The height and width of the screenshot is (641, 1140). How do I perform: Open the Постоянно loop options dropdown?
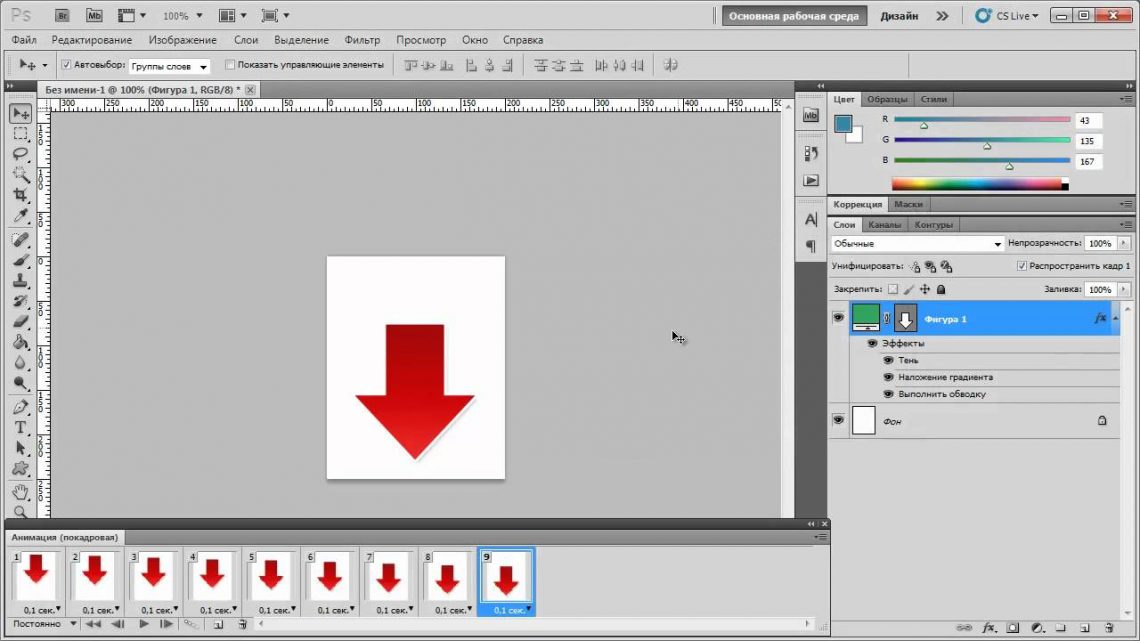(44, 624)
